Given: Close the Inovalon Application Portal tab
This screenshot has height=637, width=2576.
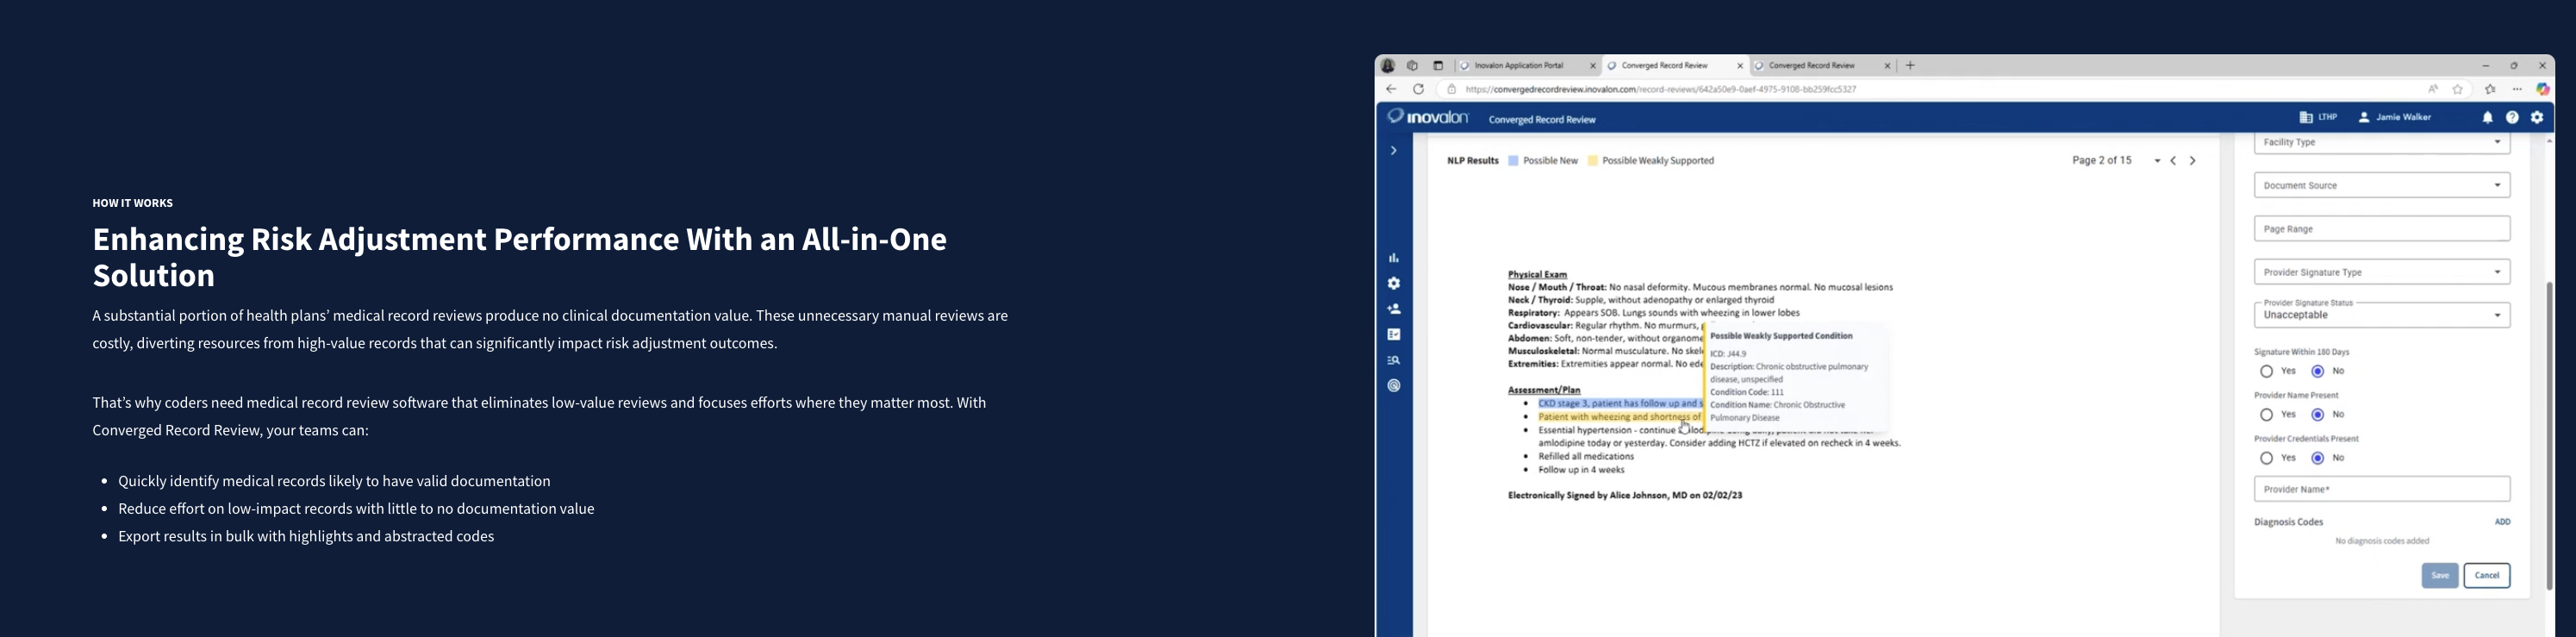Looking at the screenshot, I should pos(1593,66).
